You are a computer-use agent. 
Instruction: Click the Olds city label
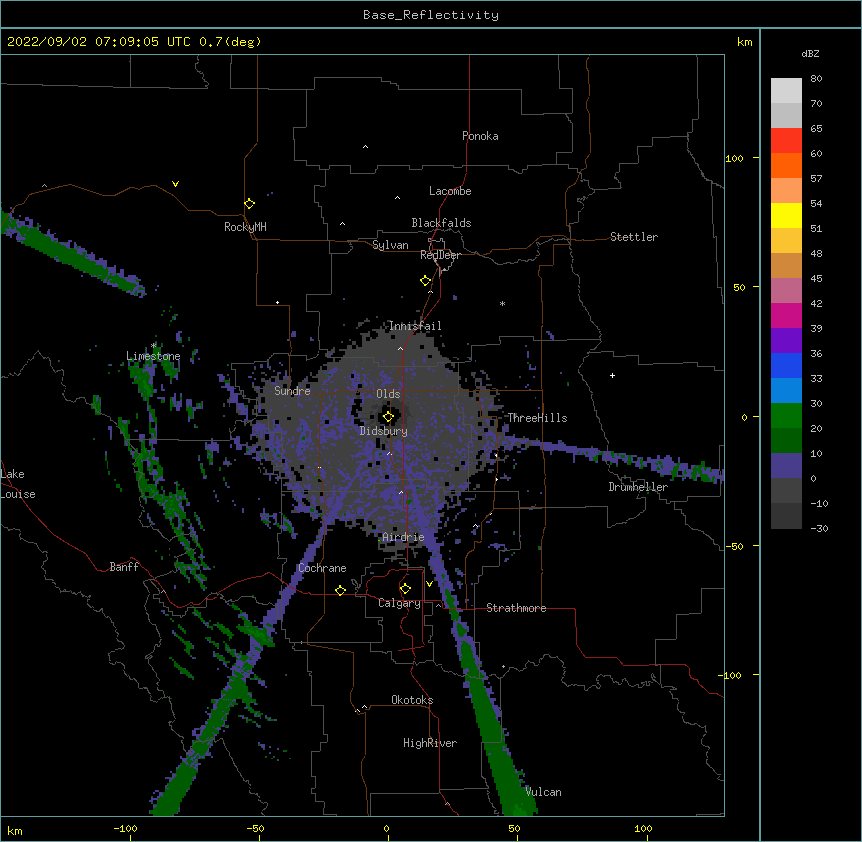(x=388, y=394)
